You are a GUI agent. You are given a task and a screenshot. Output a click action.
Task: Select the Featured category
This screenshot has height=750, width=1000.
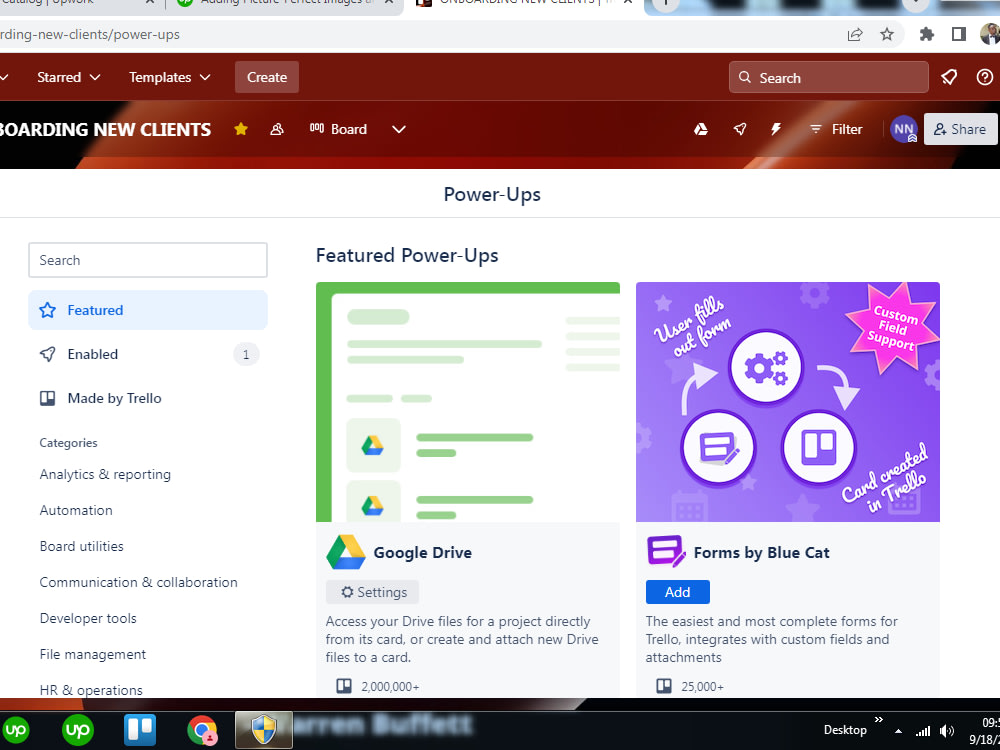(x=148, y=310)
